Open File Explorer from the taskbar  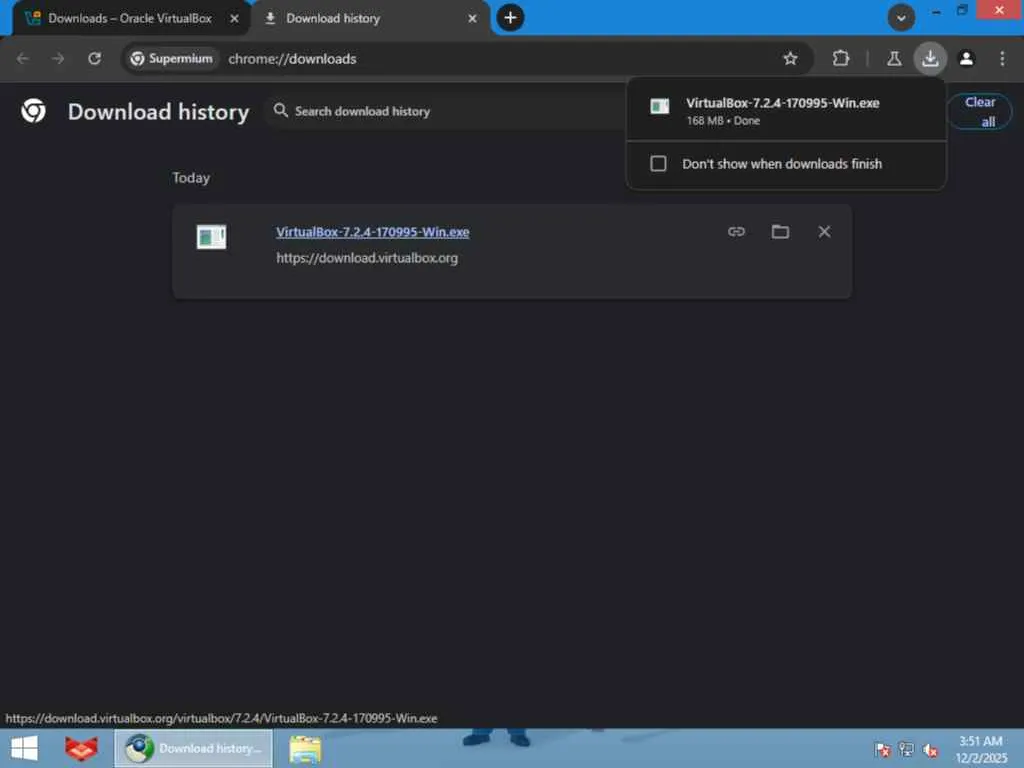(x=305, y=749)
